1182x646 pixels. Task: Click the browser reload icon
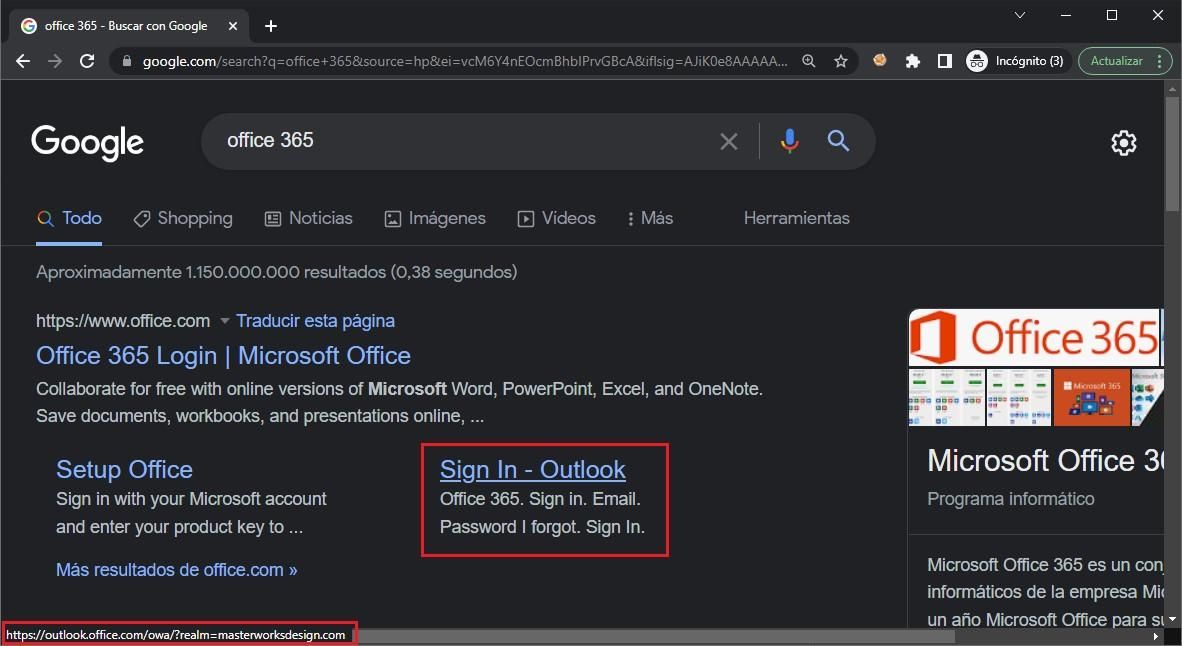87,60
